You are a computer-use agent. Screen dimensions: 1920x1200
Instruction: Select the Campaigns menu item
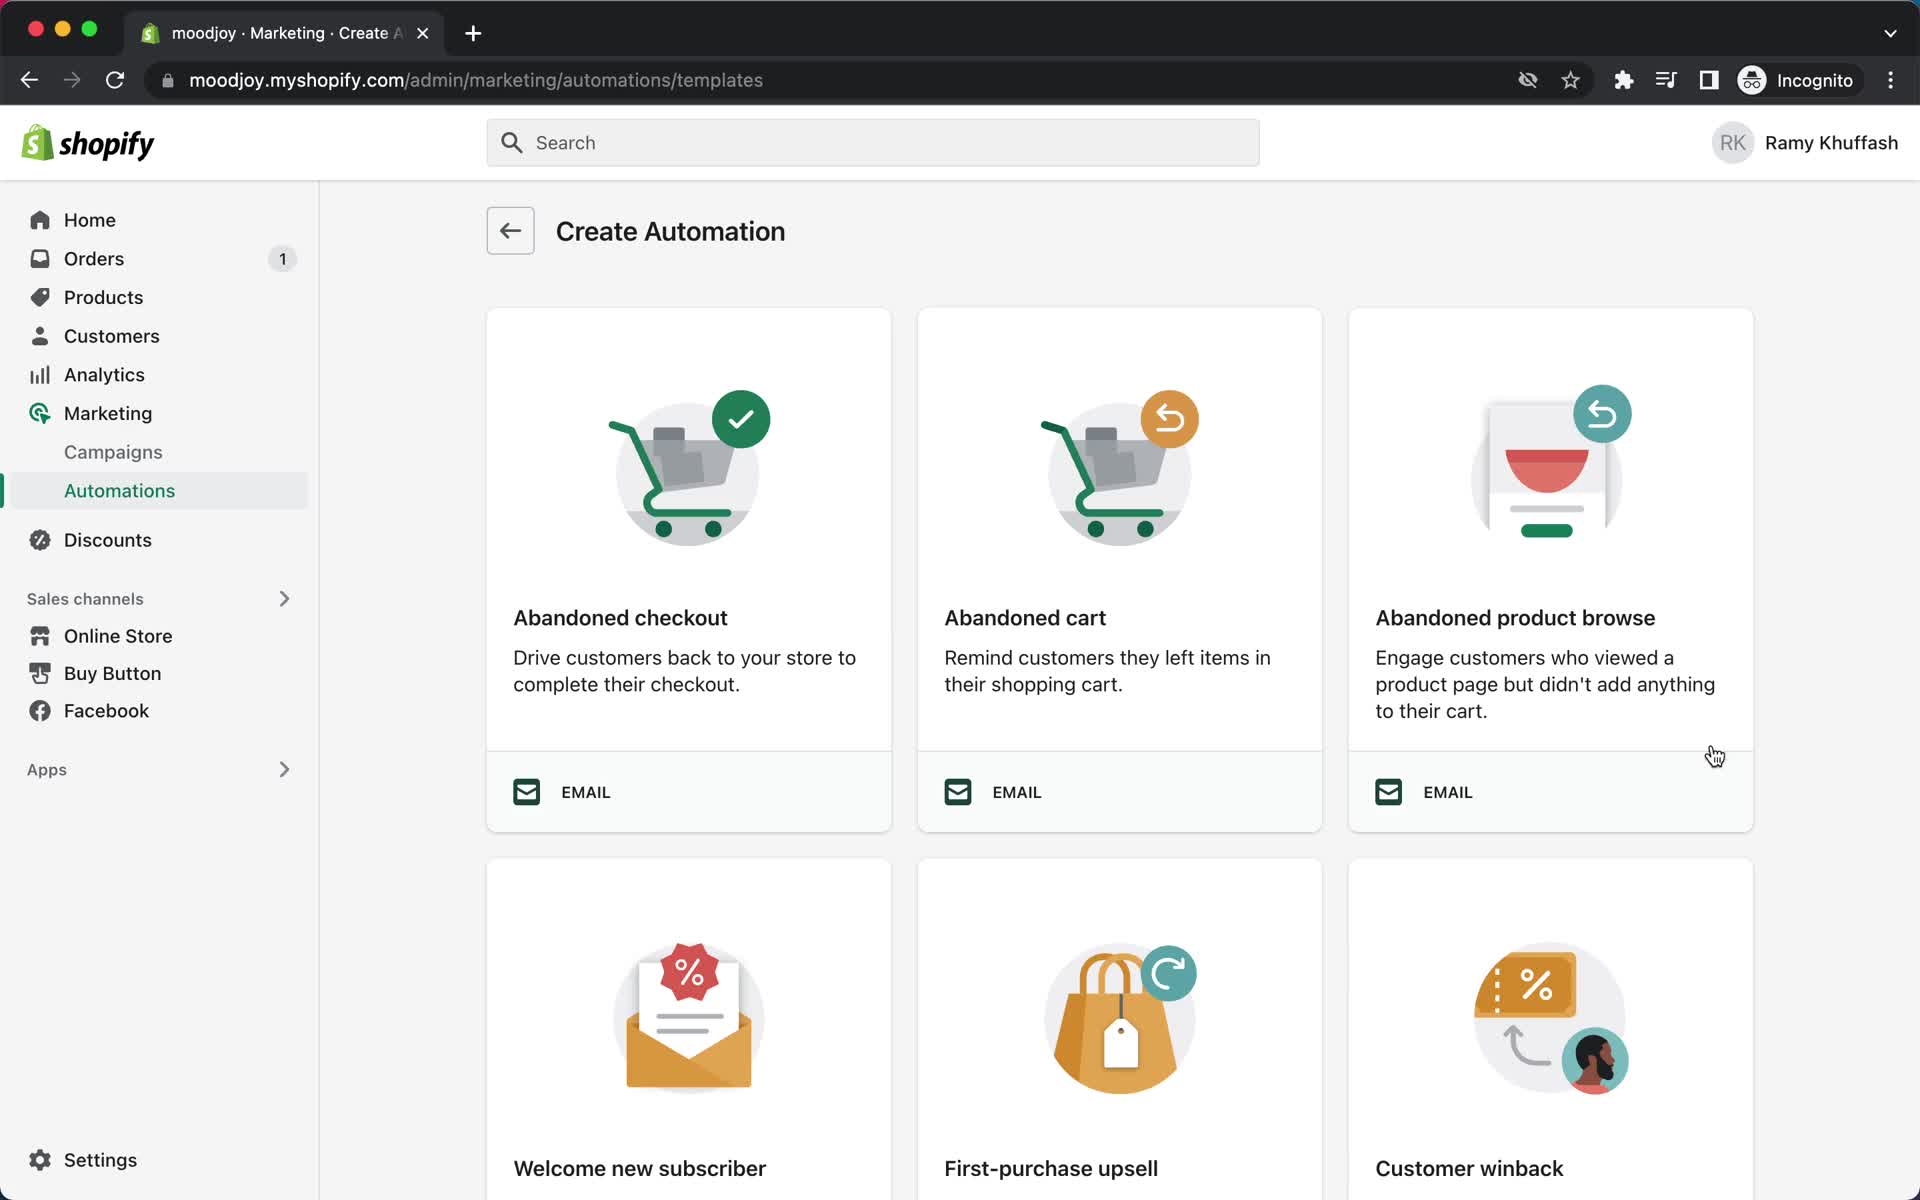coord(113,452)
